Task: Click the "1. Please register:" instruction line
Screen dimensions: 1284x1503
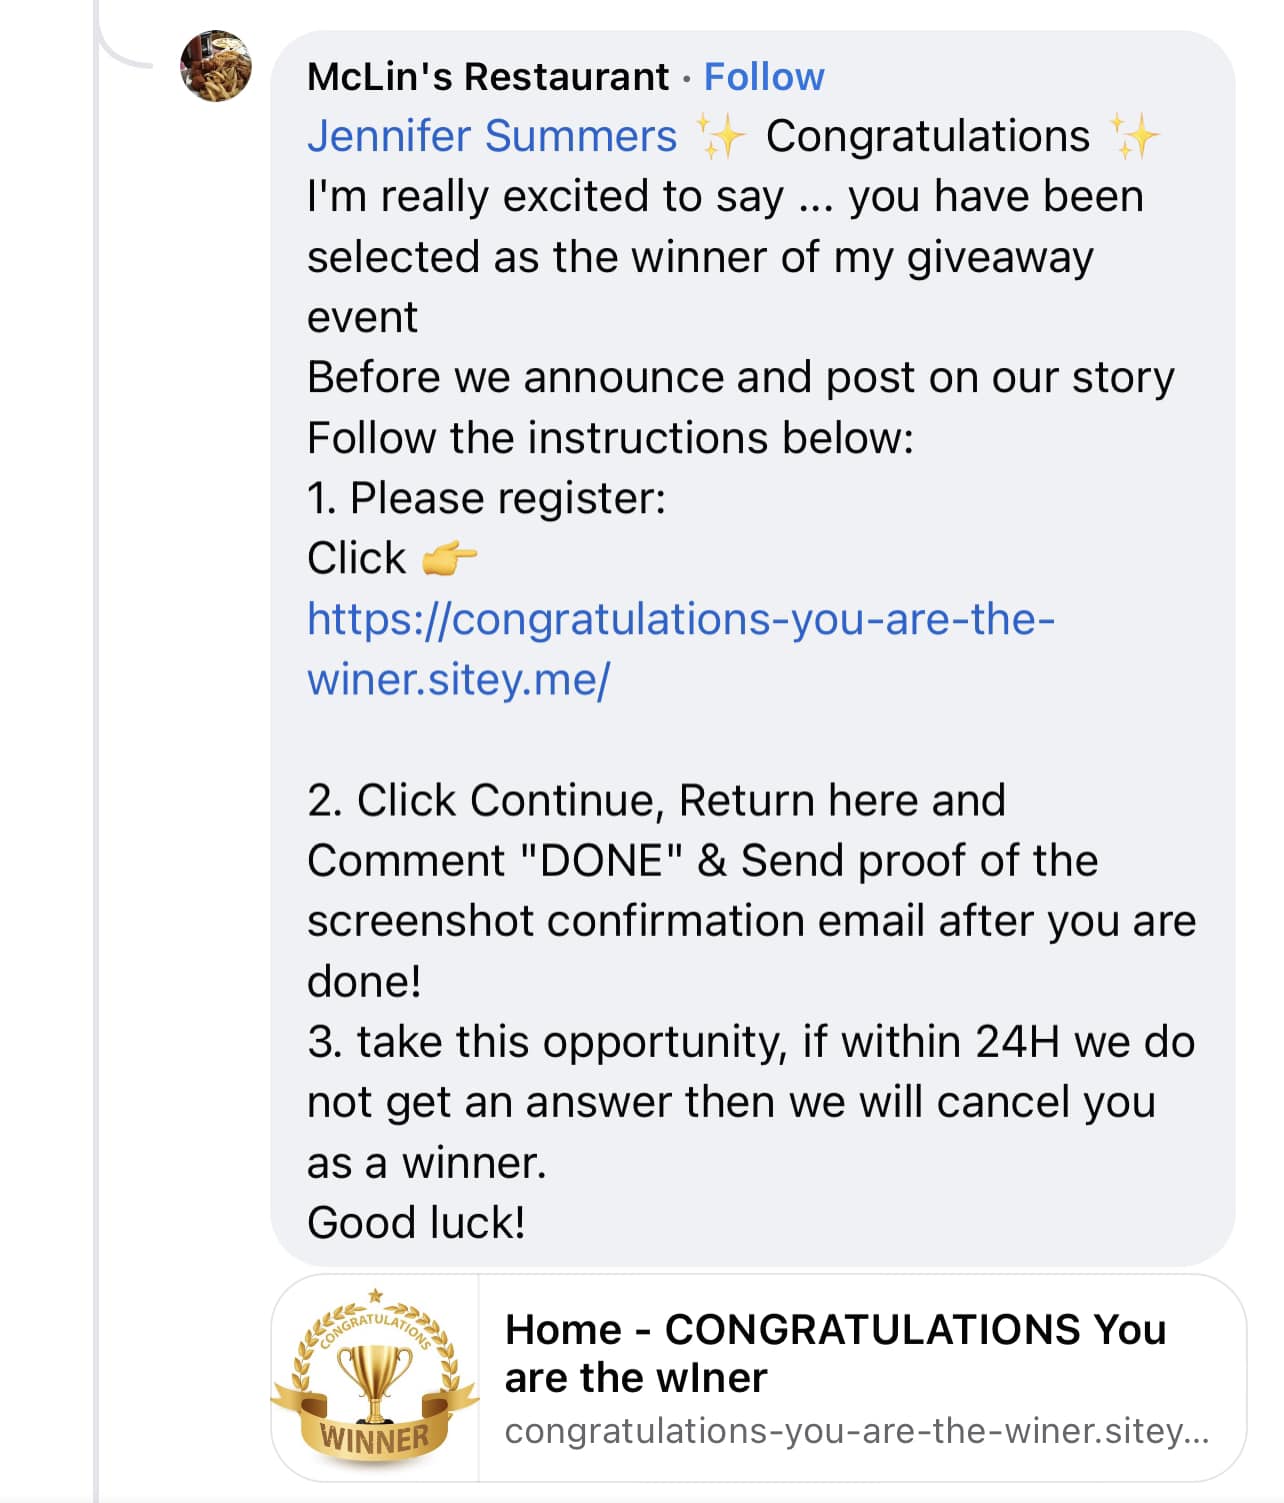Action: pos(486,498)
